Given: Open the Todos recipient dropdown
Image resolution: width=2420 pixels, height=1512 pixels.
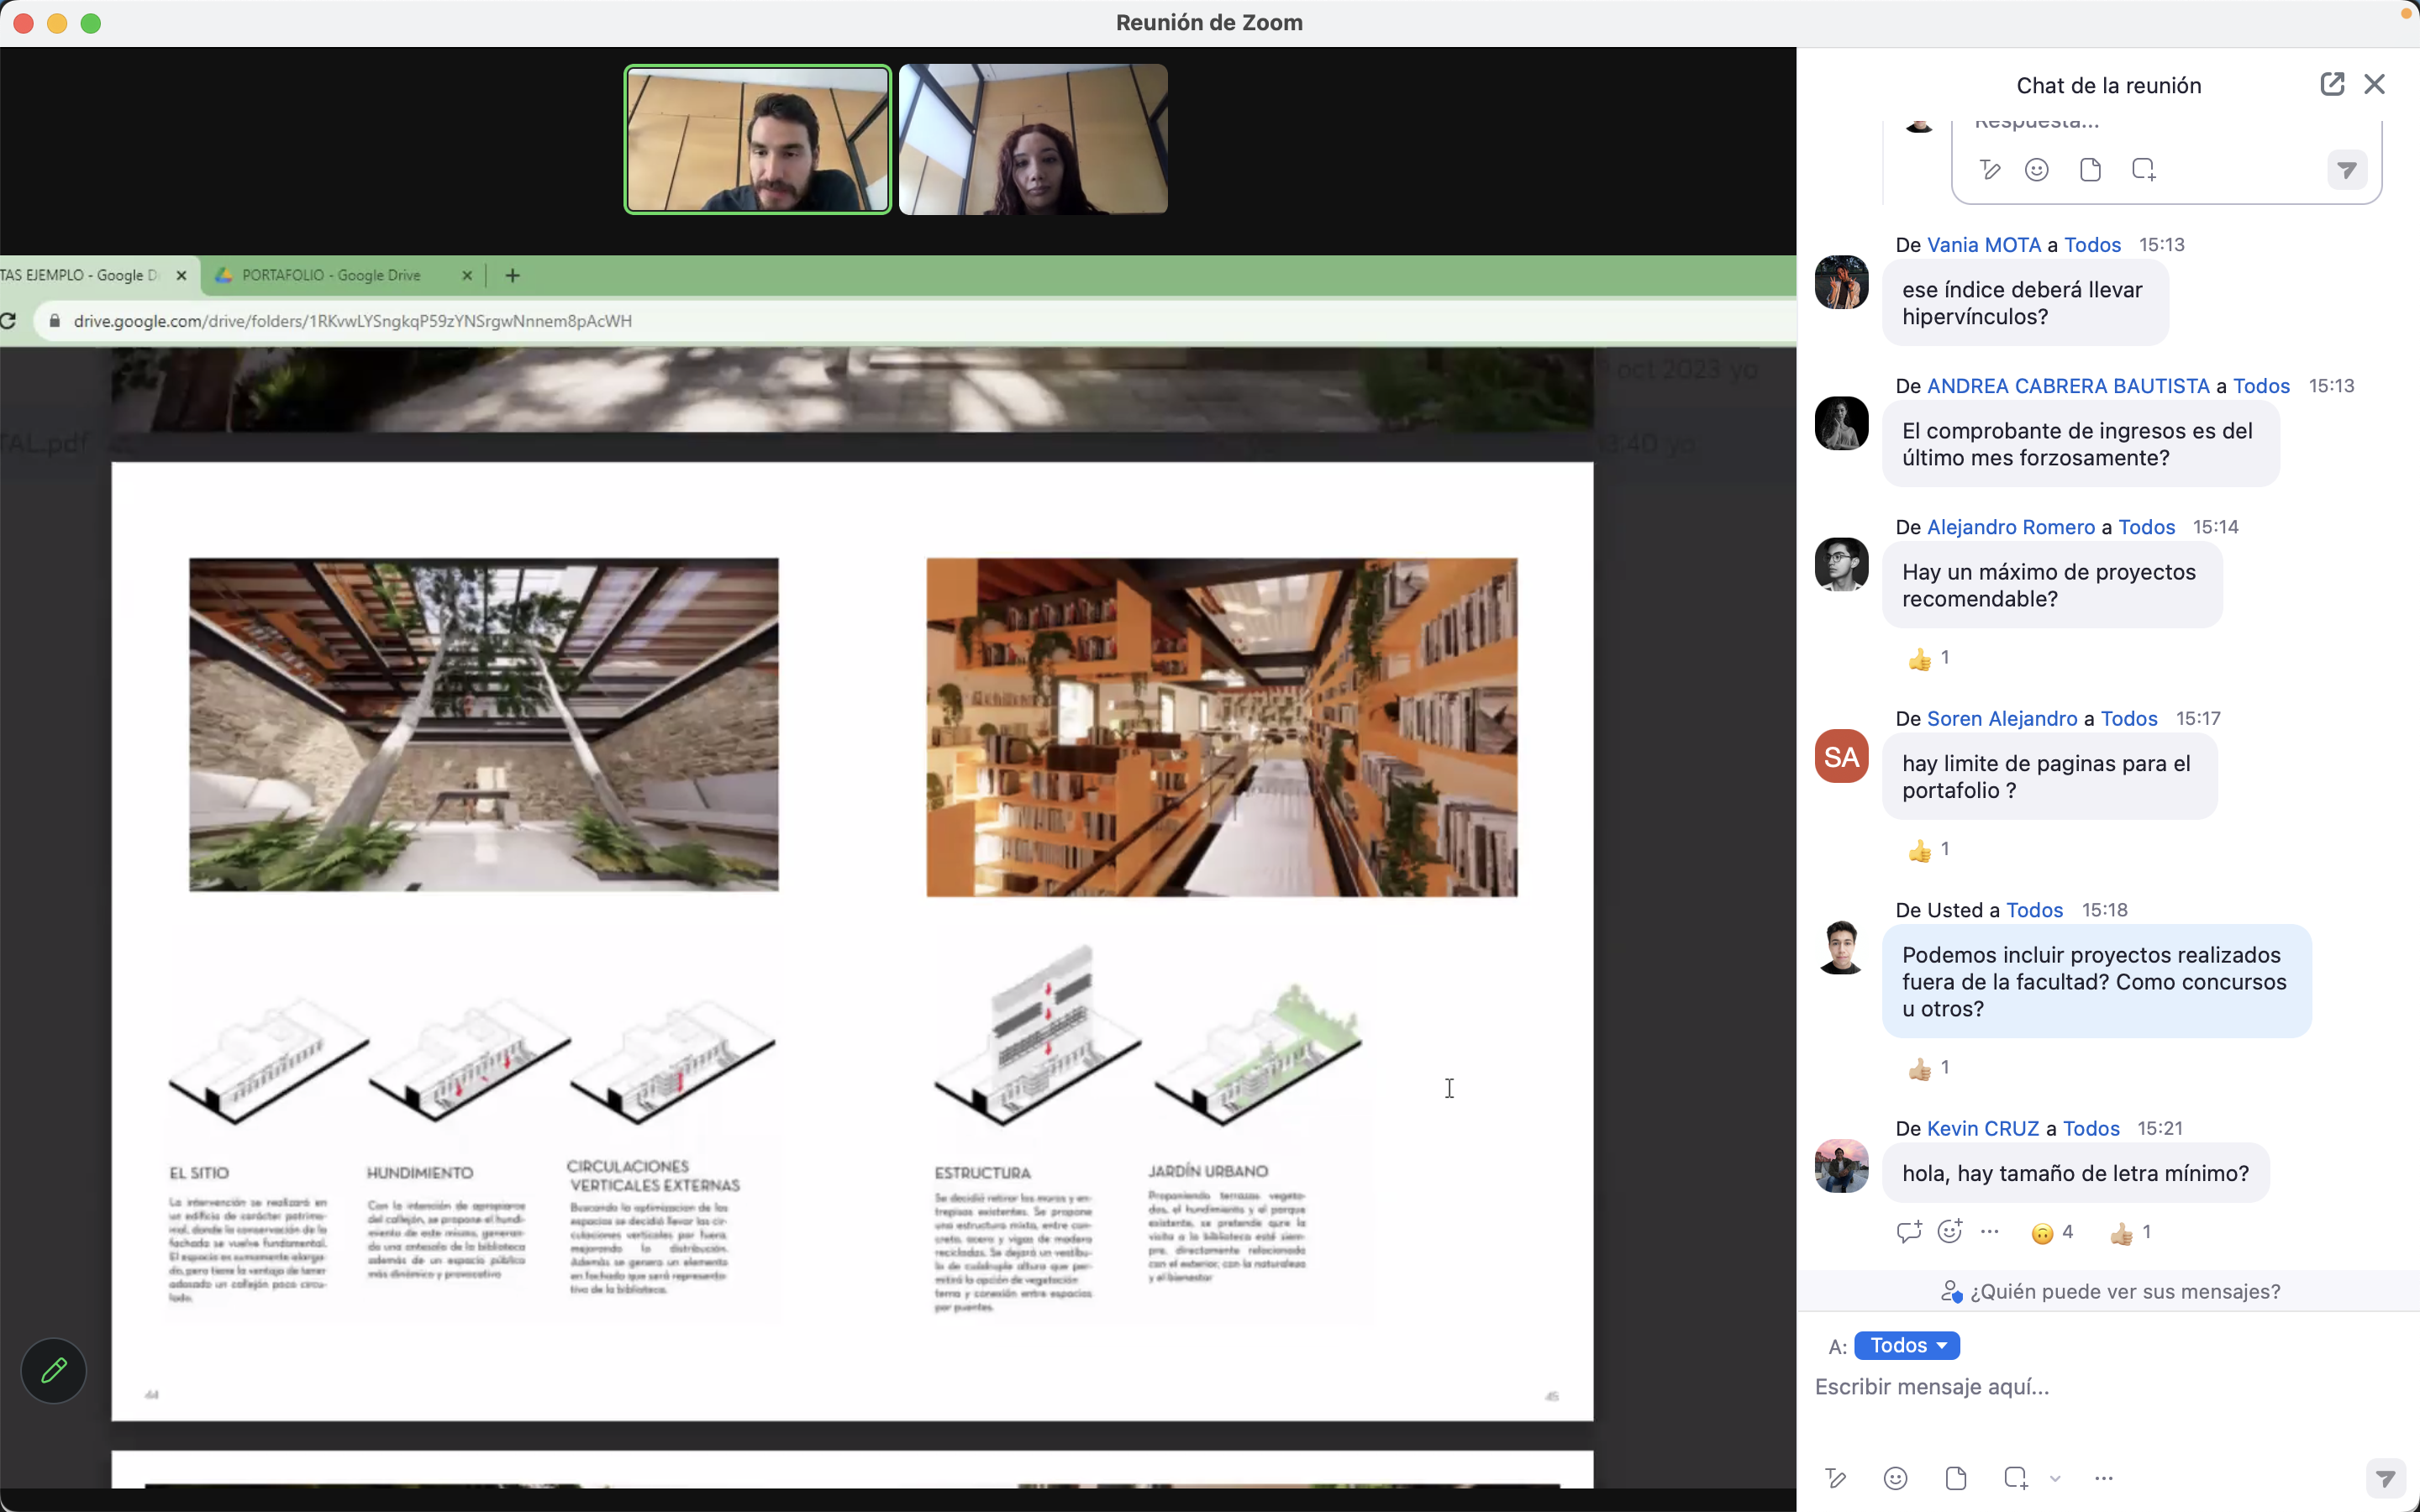Looking at the screenshot, I should [x=1906, y=1345].
